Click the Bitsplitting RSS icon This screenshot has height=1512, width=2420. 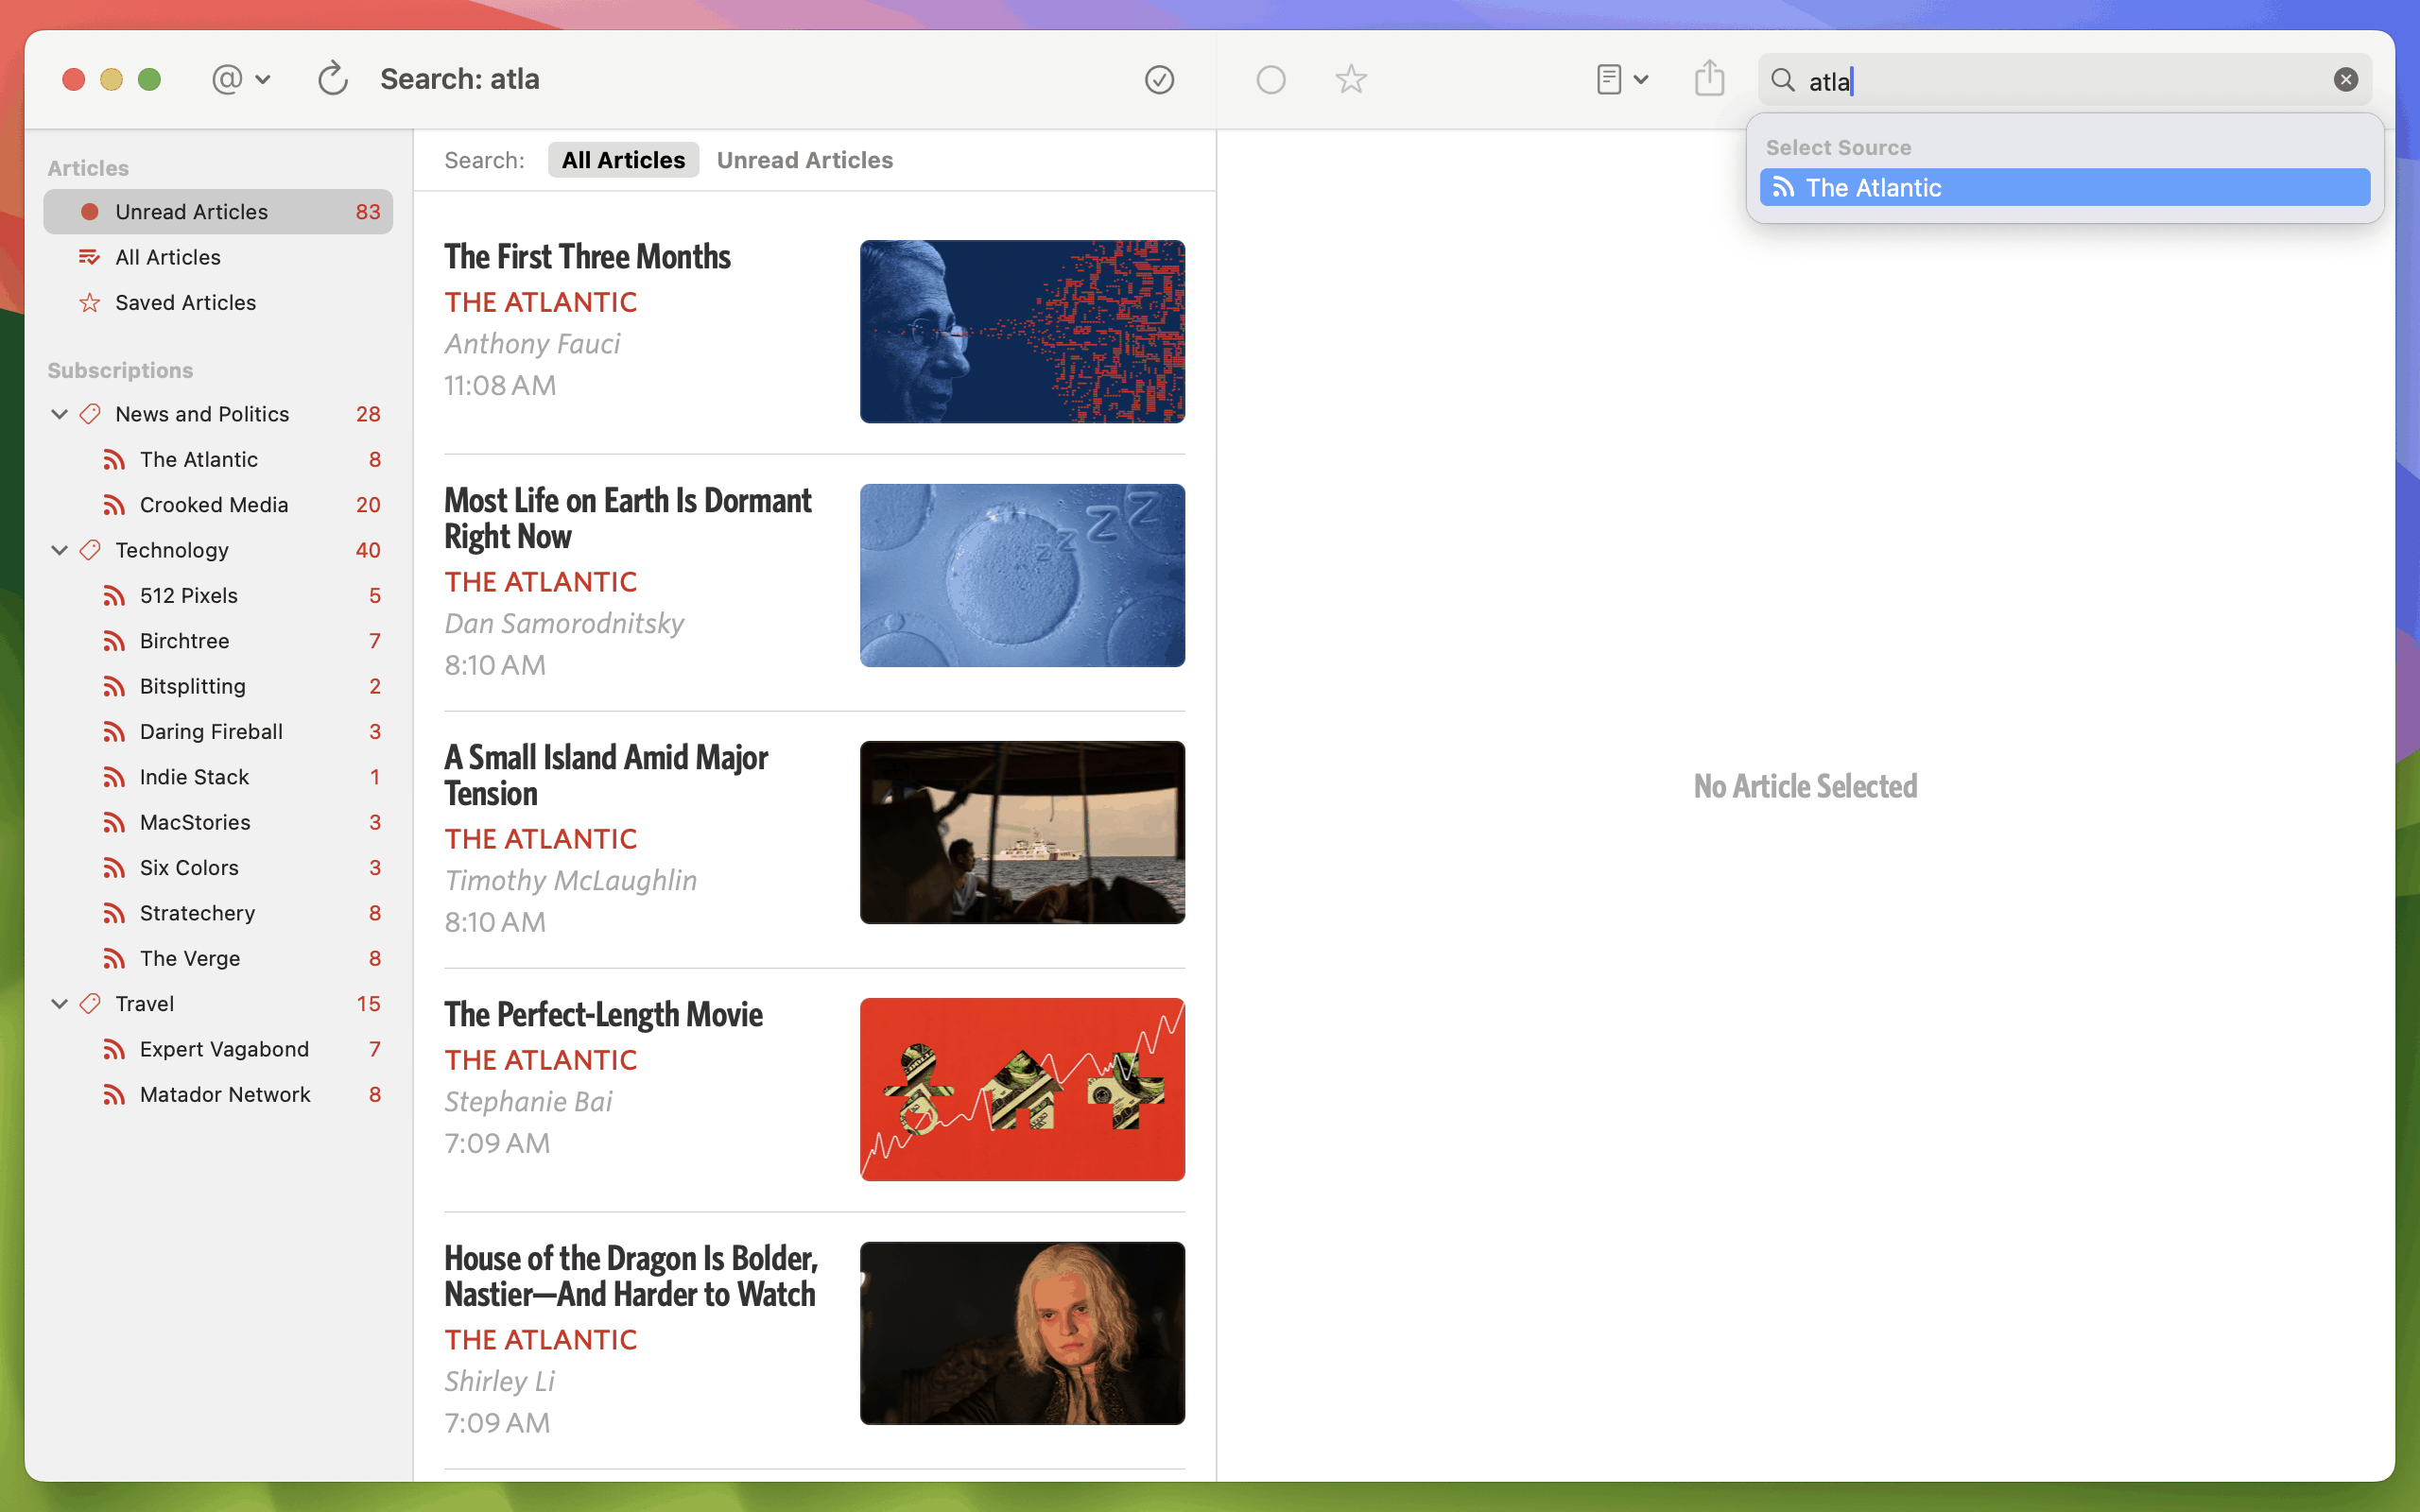(114, 686)
